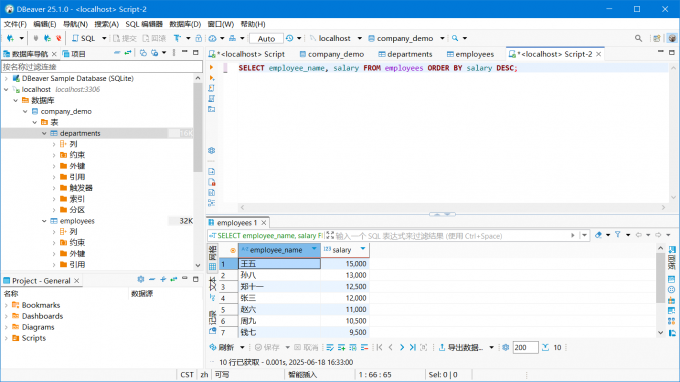Switch to the departments editor tab
This screenshot has height=382, width=680.
click(x=405, y=54)
